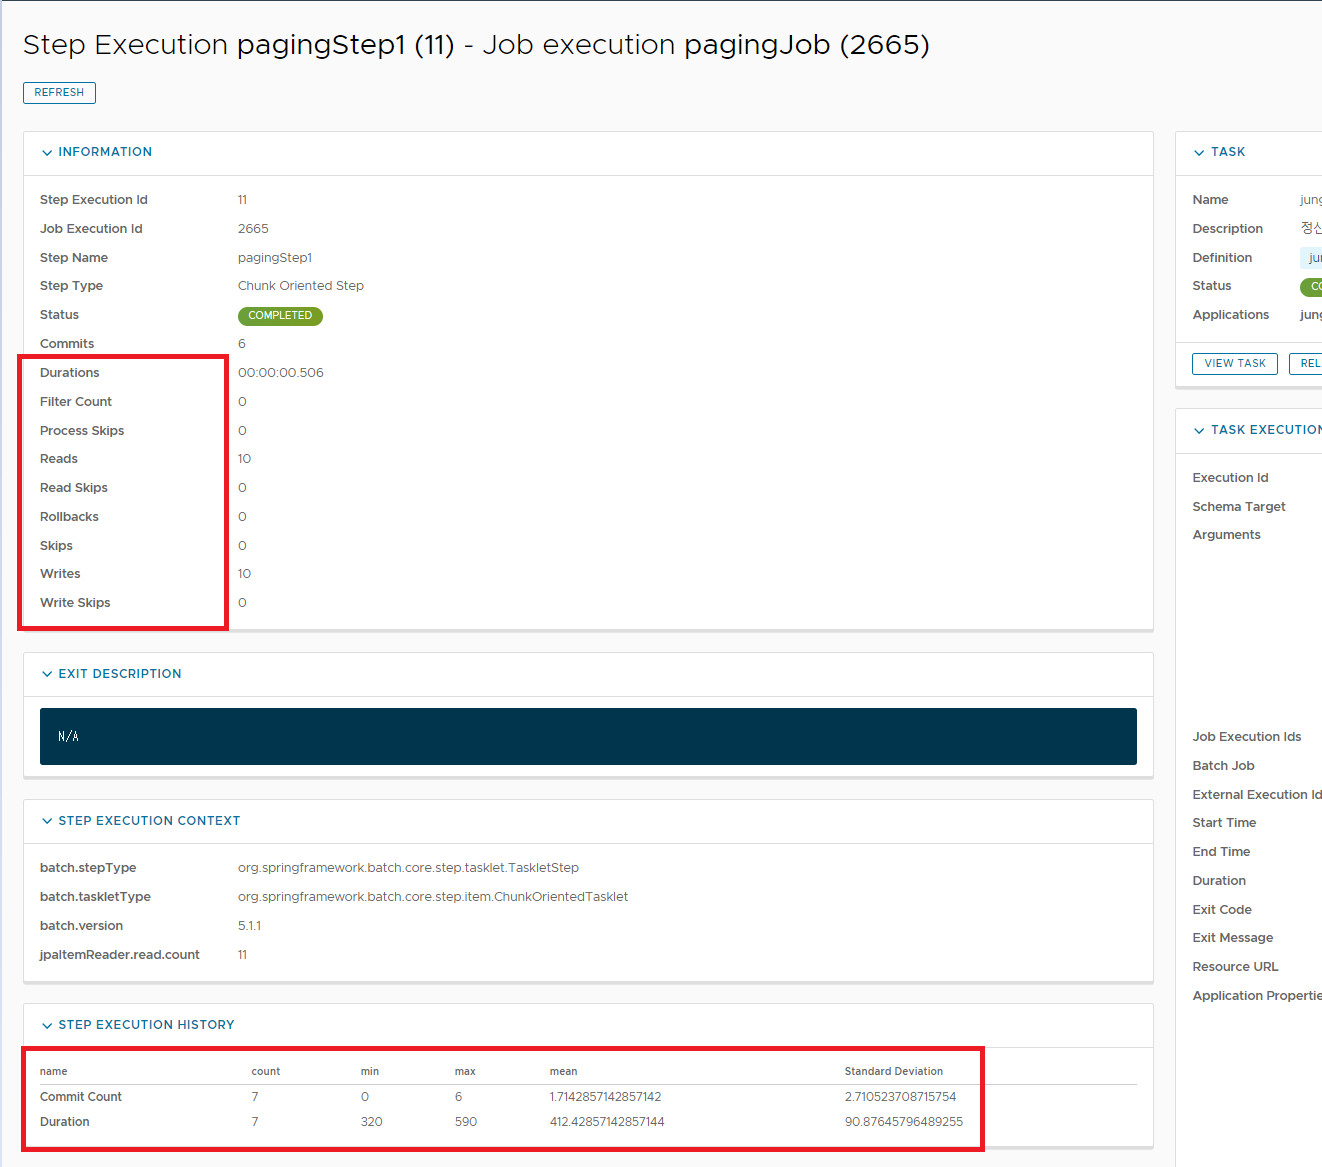This screenshot has width=1322, height=1167.
Task: Click the Writes label
Action: point(60,574)
